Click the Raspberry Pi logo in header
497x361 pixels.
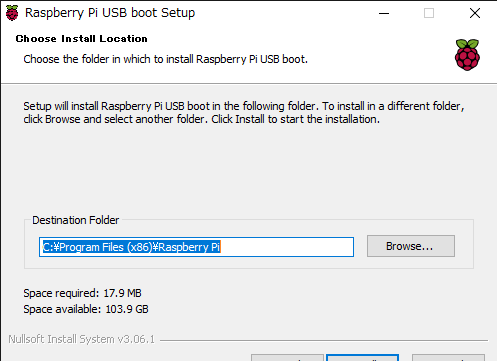467,55
